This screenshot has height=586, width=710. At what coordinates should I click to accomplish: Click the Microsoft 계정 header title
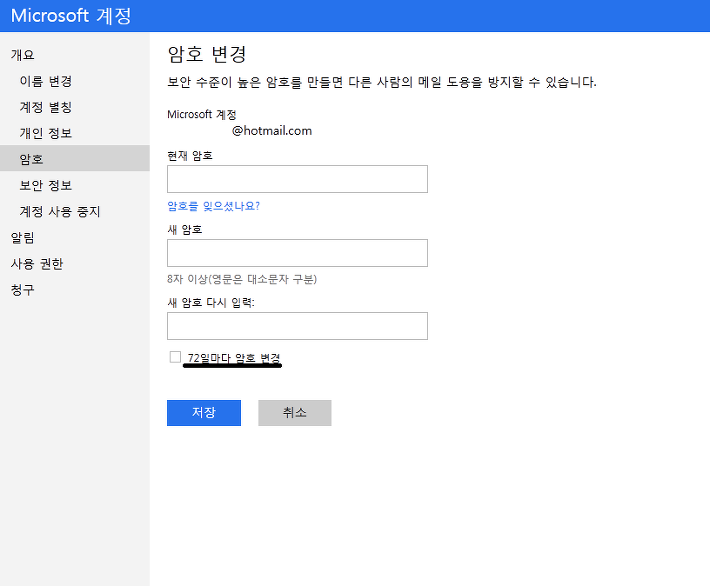click(71, 16)
